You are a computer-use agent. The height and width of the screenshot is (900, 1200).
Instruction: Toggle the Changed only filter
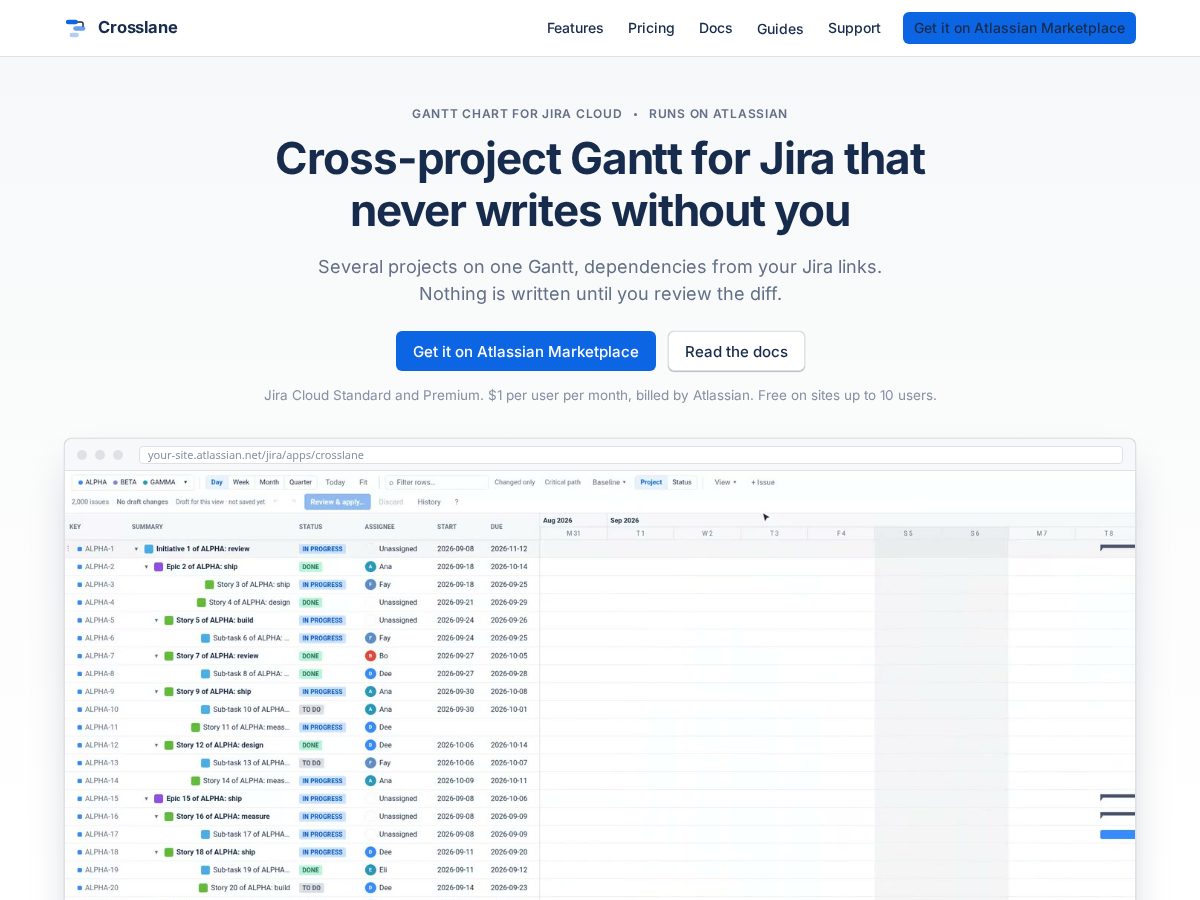click(515, 482)
